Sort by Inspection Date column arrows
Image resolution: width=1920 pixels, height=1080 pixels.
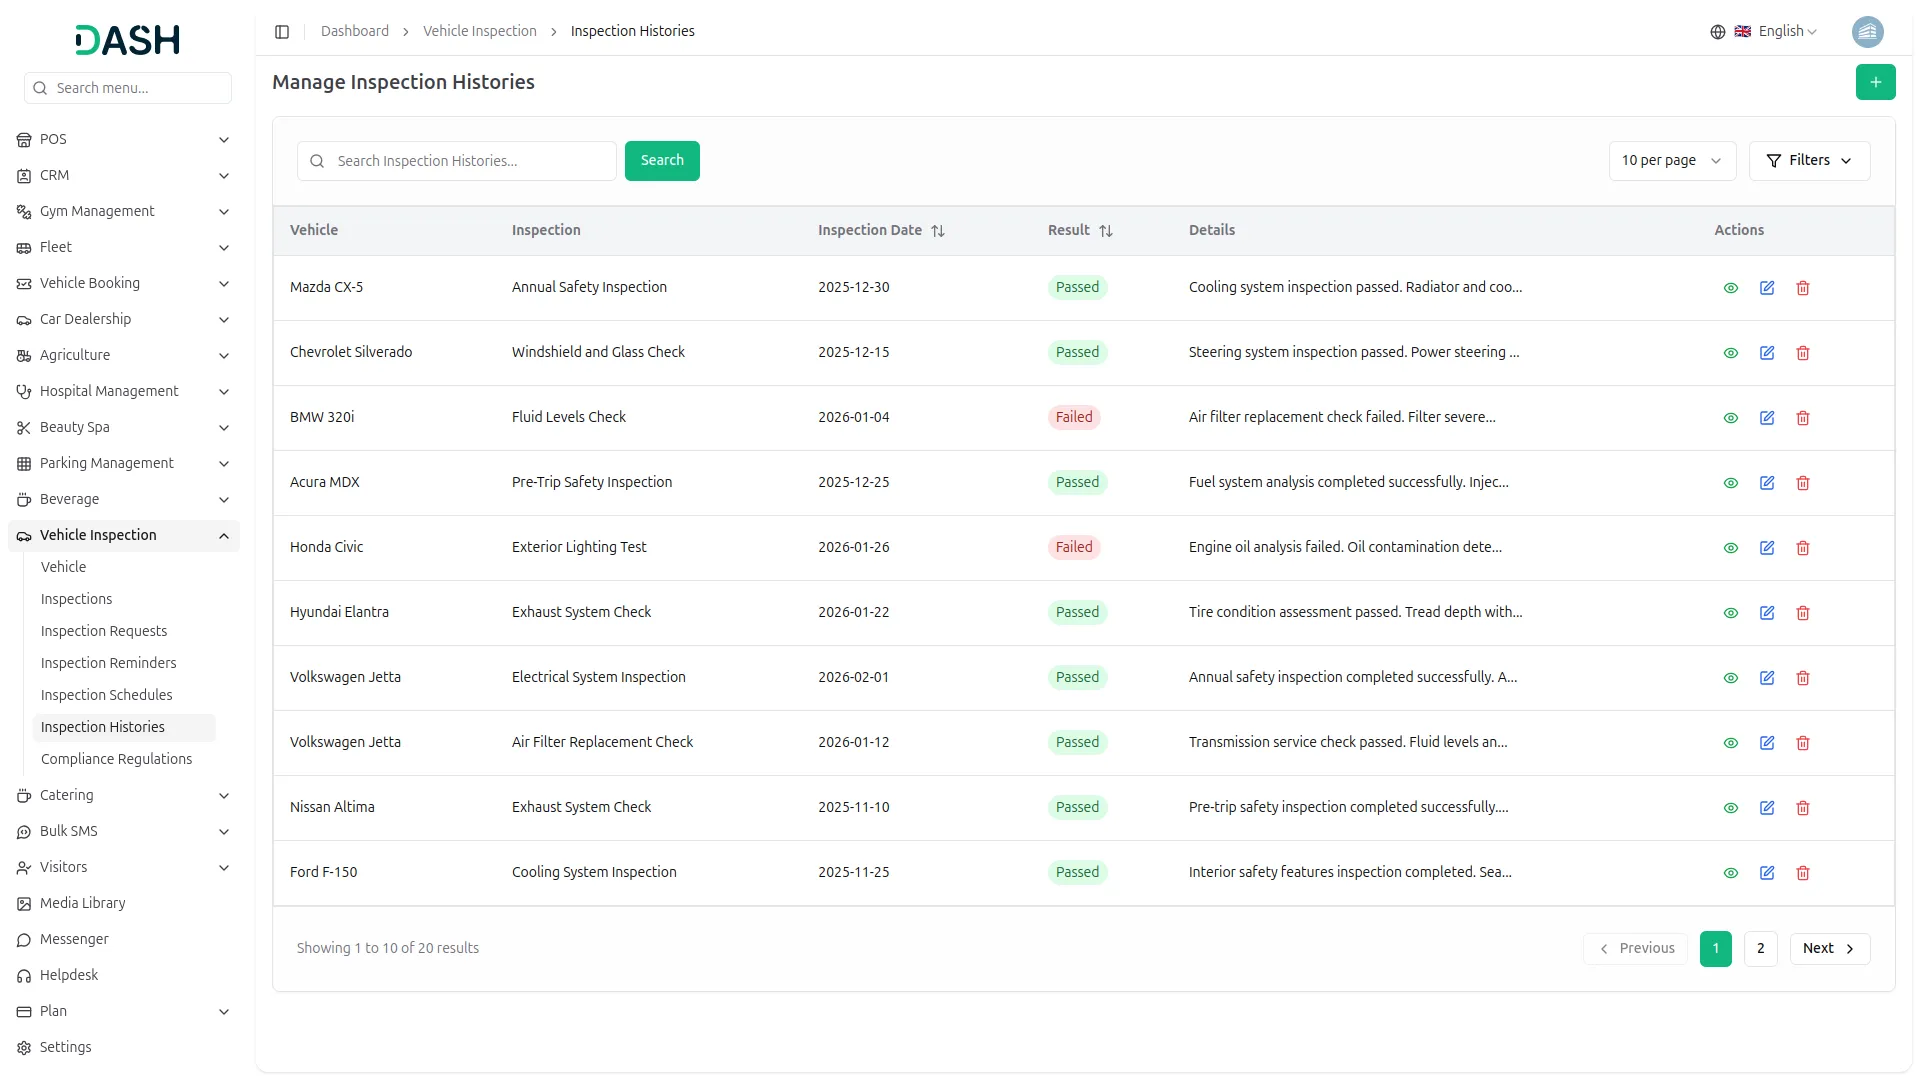[937, 231]
